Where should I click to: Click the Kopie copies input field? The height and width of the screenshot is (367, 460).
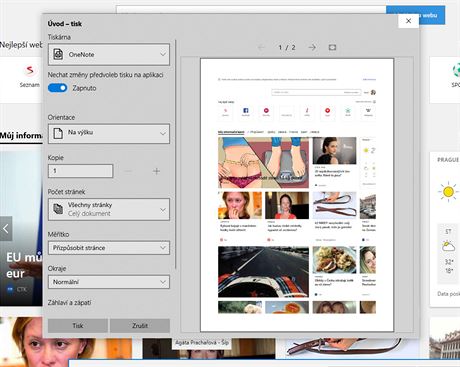80,171
